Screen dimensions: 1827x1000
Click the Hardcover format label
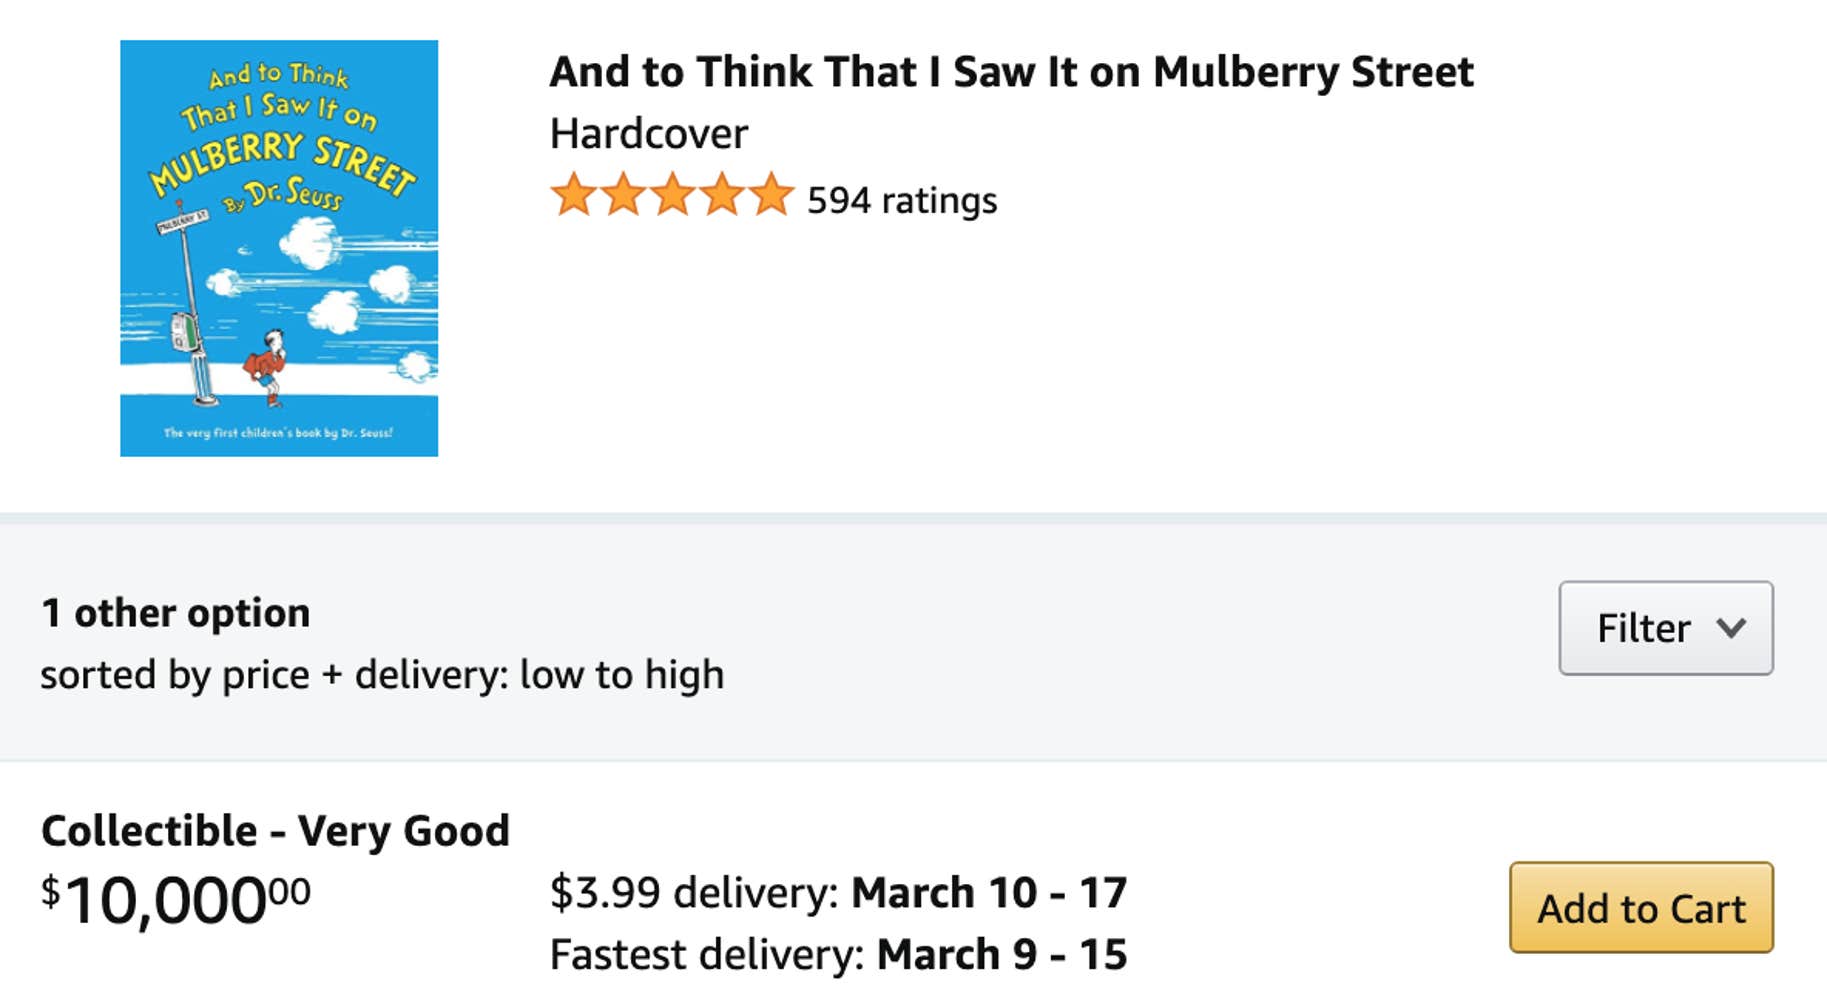(649, 134)
